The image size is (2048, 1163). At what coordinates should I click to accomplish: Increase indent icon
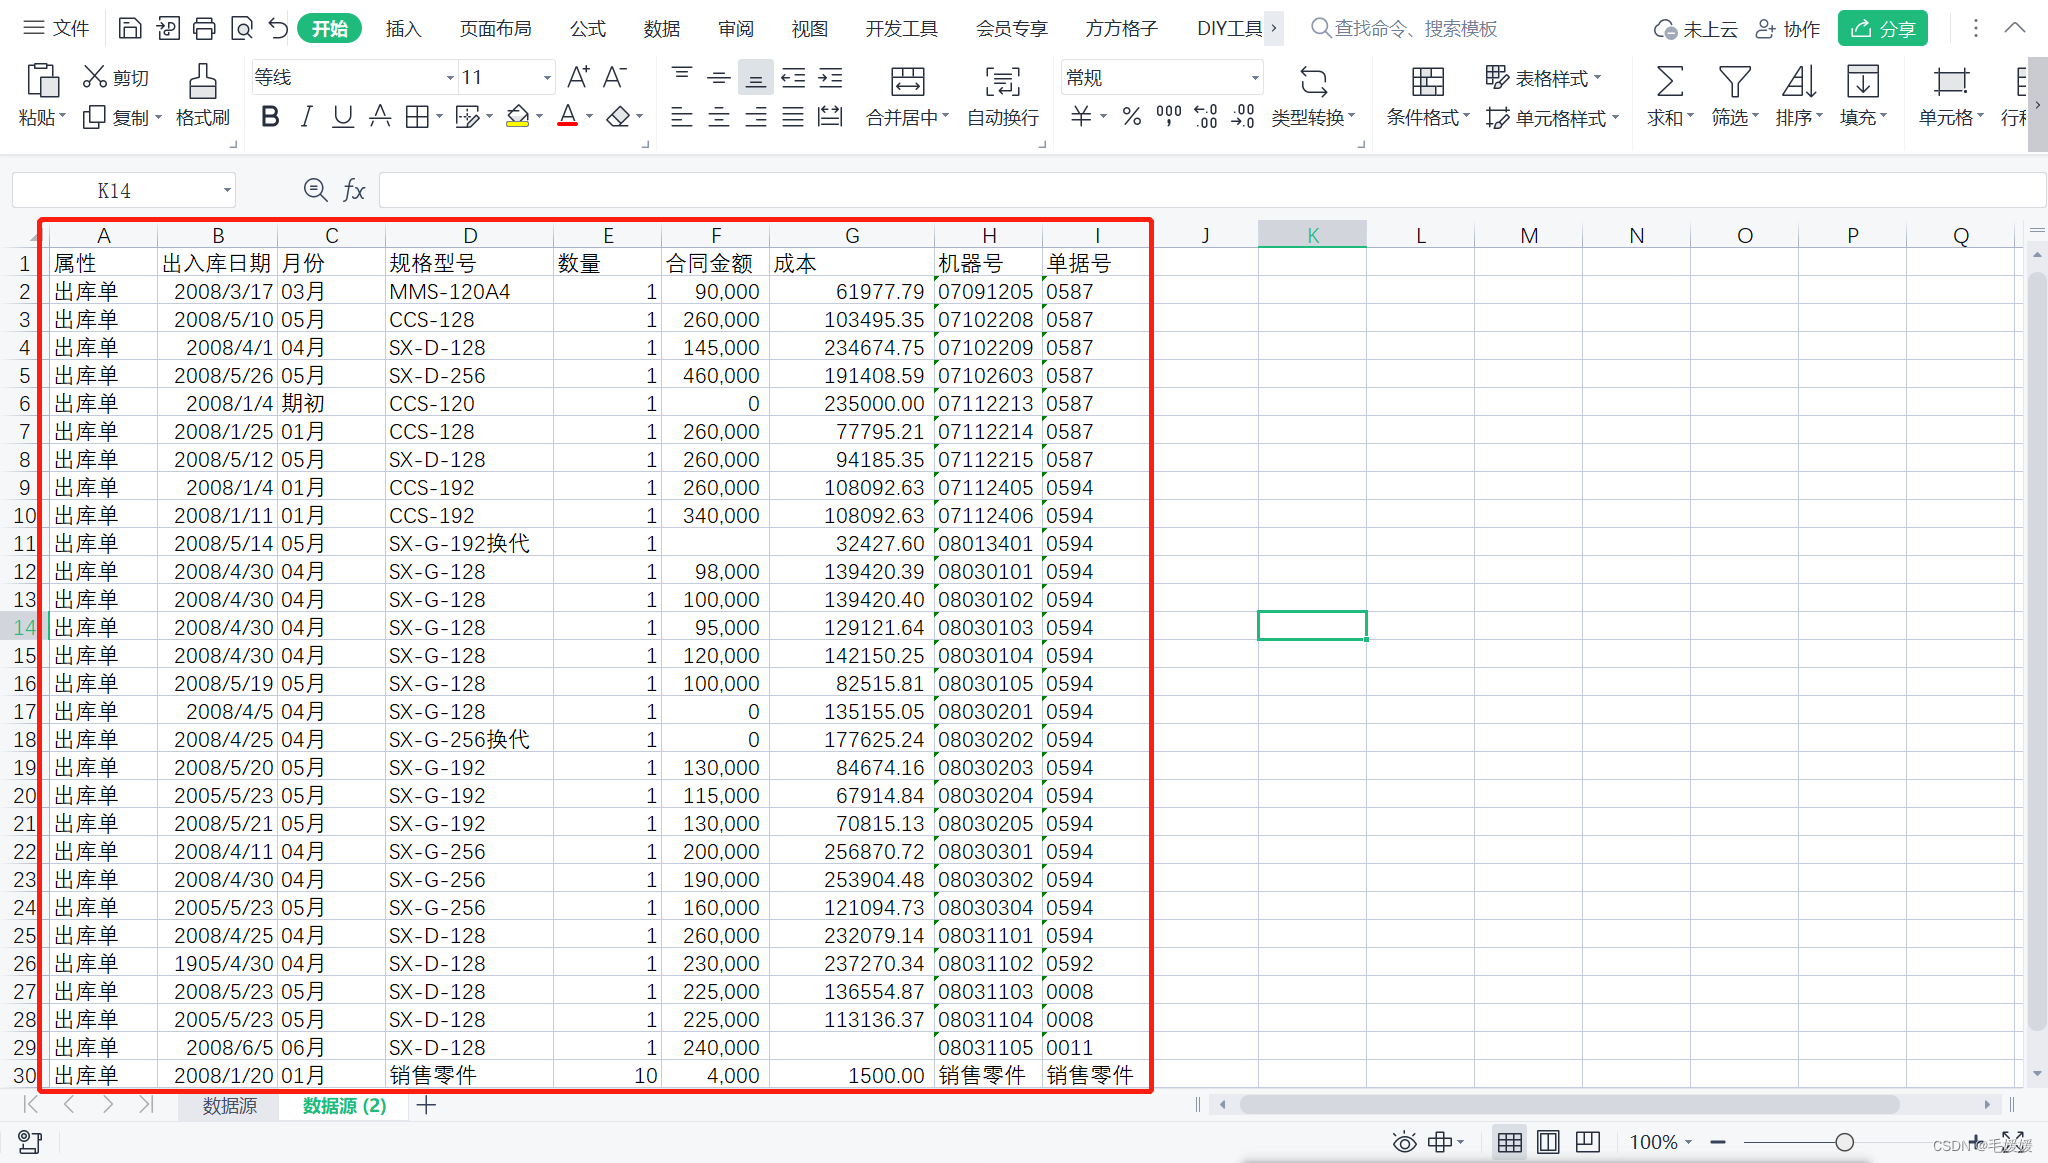pyautogui.click(x=830, y=77)
